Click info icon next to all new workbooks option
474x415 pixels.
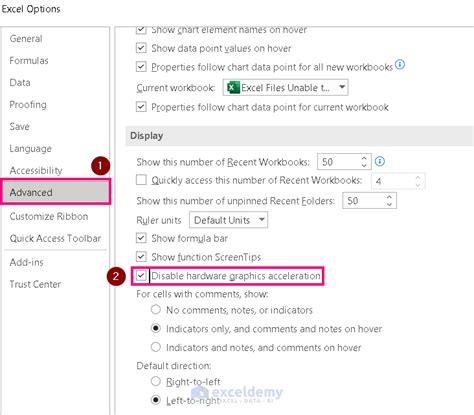pyautogui.click(x=400, y=64)
